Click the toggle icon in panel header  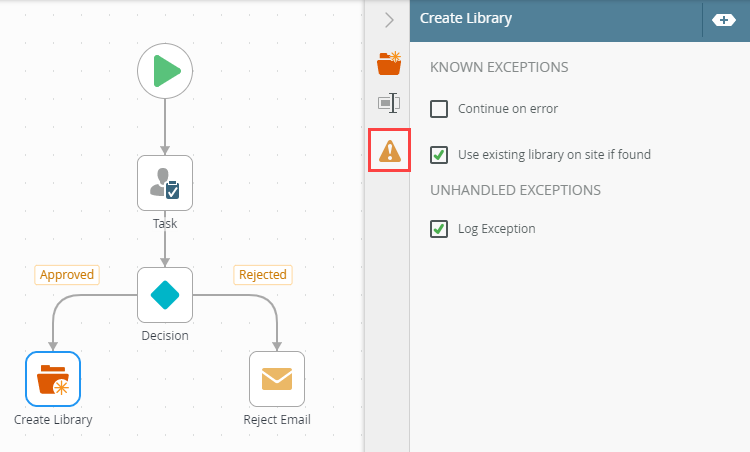[723, 19]
